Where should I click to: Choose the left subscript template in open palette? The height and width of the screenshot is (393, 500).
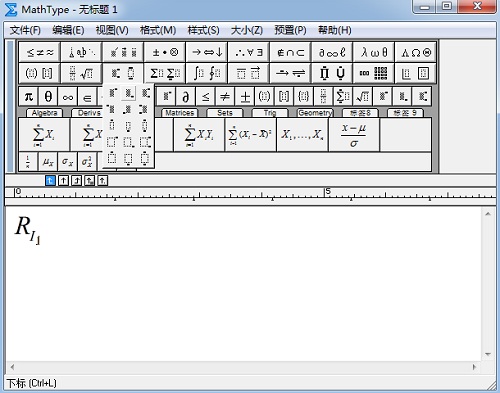[128, 109]
